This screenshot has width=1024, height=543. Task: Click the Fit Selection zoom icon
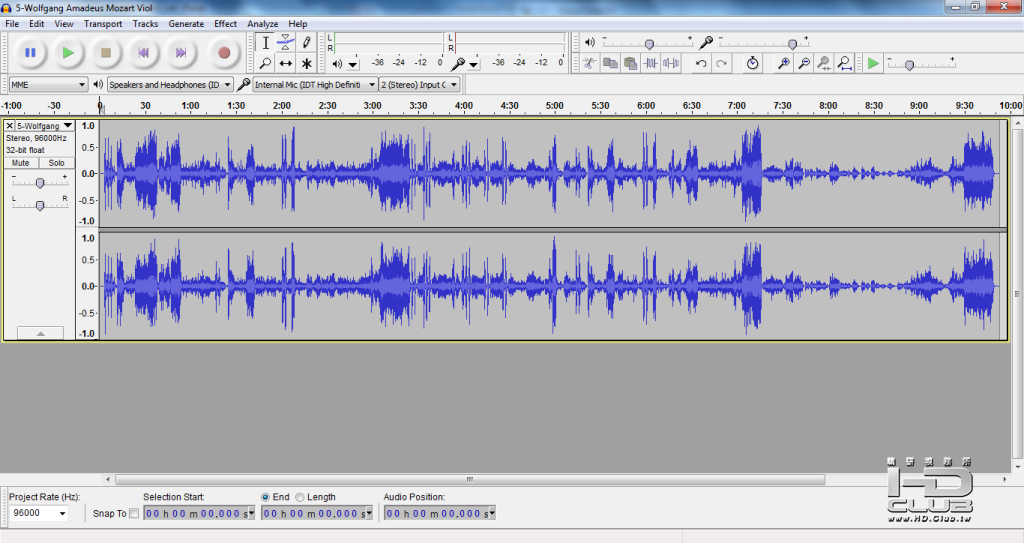824,63
